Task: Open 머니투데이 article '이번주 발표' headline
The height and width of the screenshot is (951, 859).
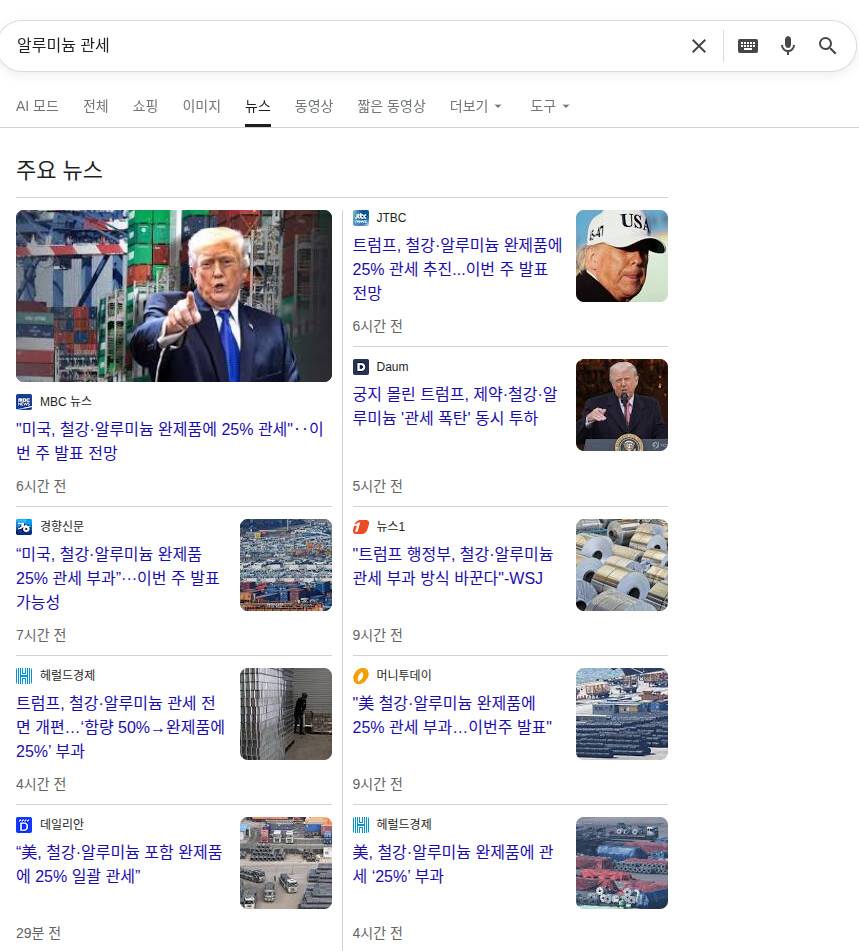Action: (x=453, y=714)
